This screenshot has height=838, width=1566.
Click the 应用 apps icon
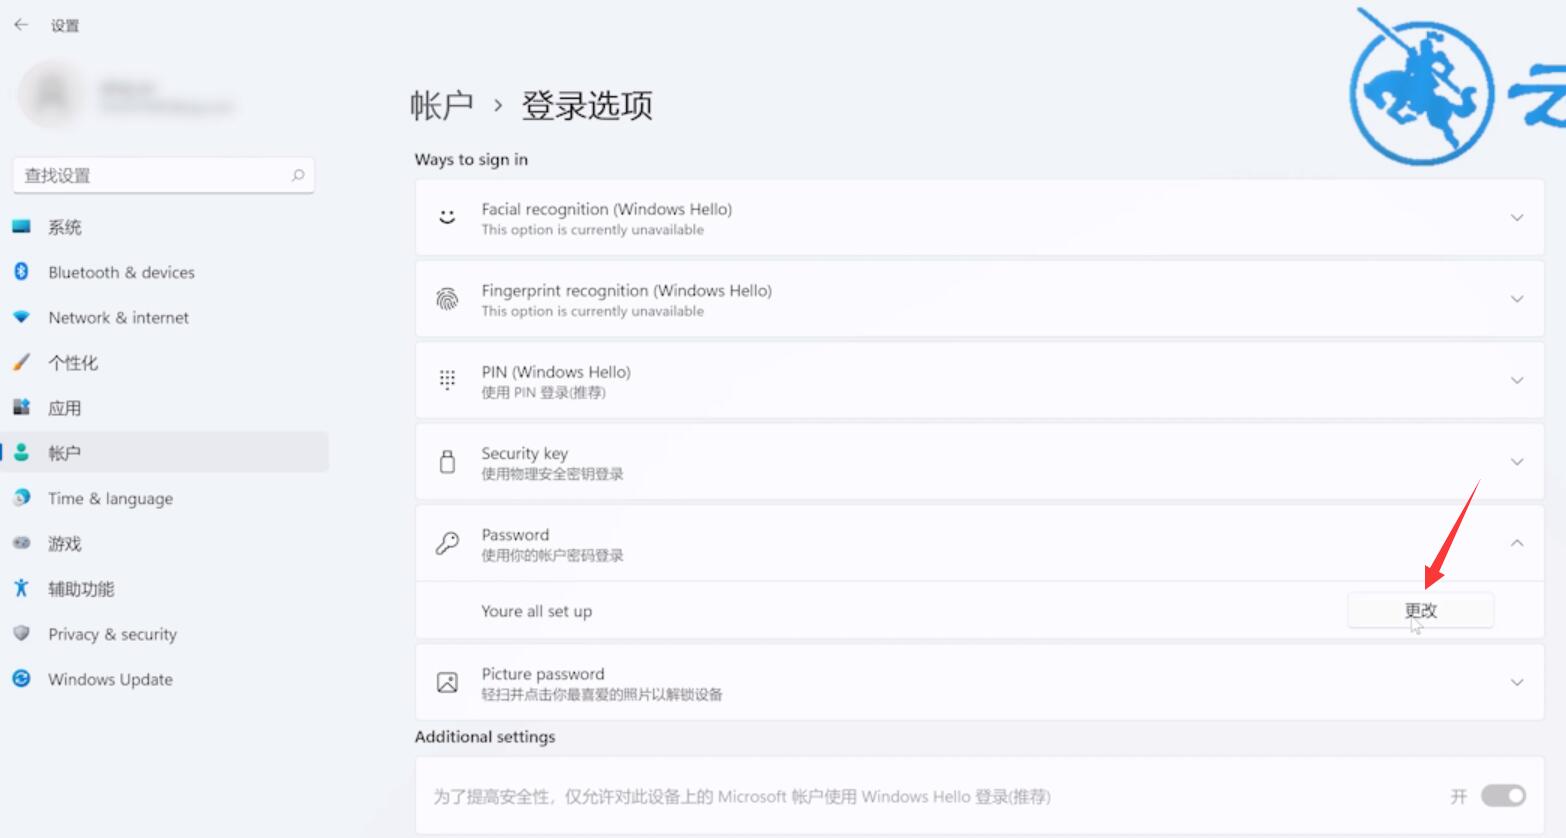coord(21,407)
